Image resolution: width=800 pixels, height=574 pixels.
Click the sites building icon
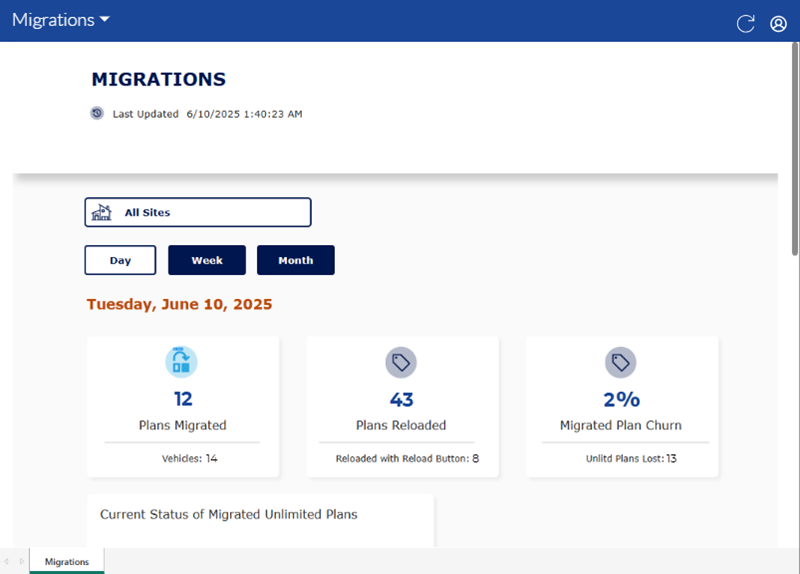(102, 212)
